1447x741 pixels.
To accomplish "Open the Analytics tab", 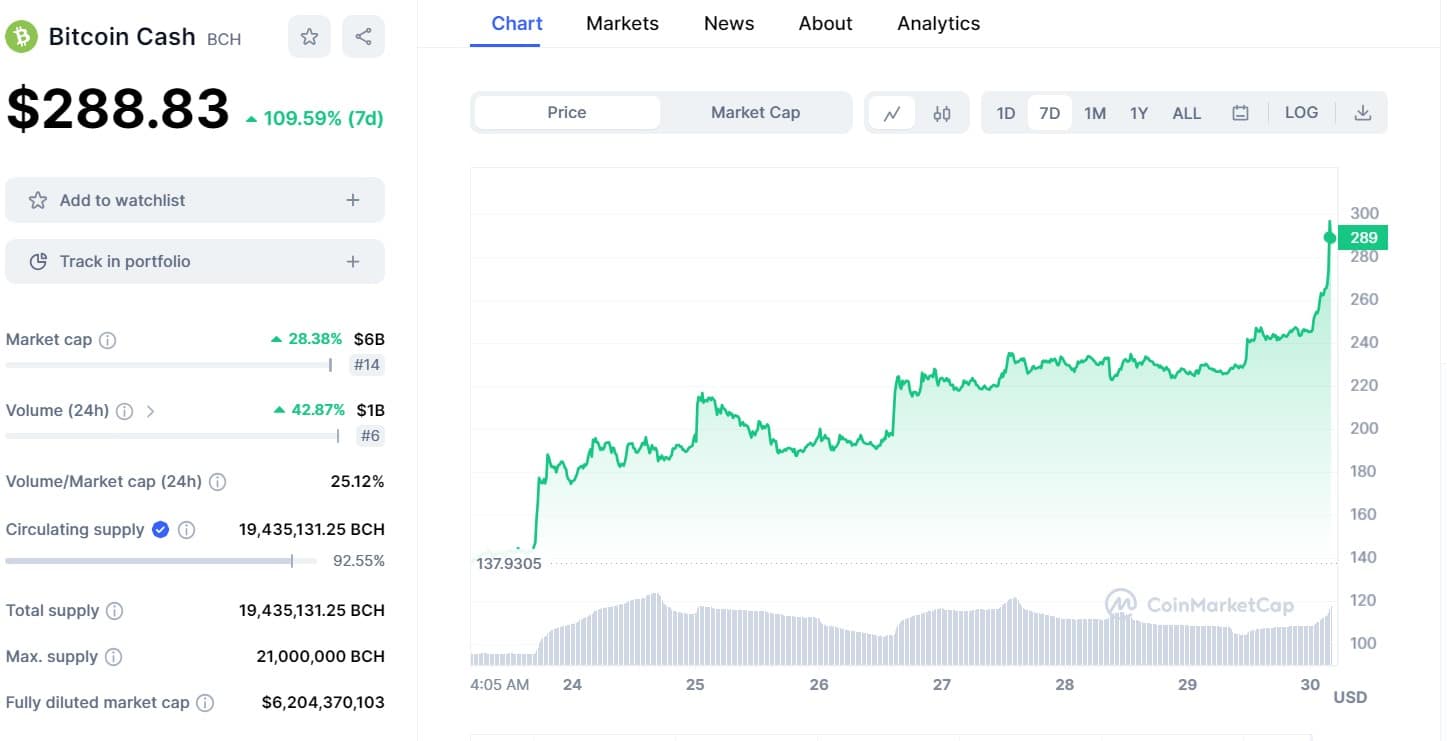I will [x=939, y=24].
